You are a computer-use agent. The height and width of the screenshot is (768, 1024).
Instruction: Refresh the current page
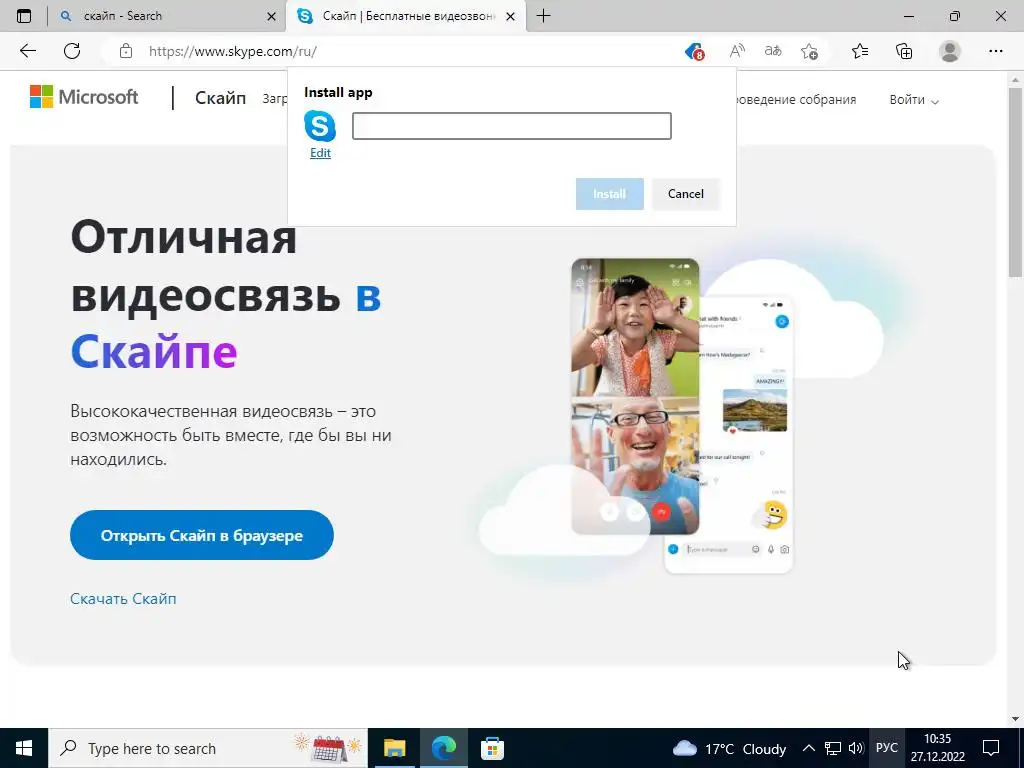[72, 51]
